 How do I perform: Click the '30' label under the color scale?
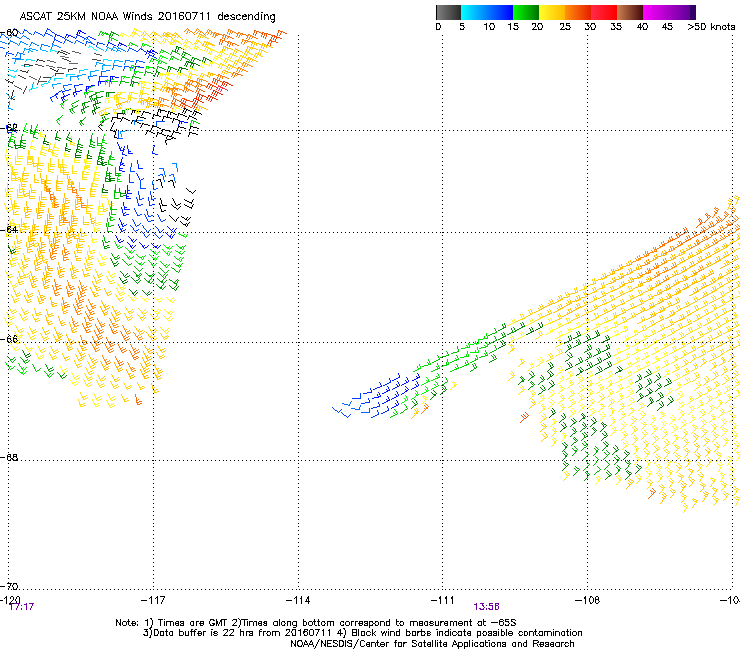(x=590, y=27)
